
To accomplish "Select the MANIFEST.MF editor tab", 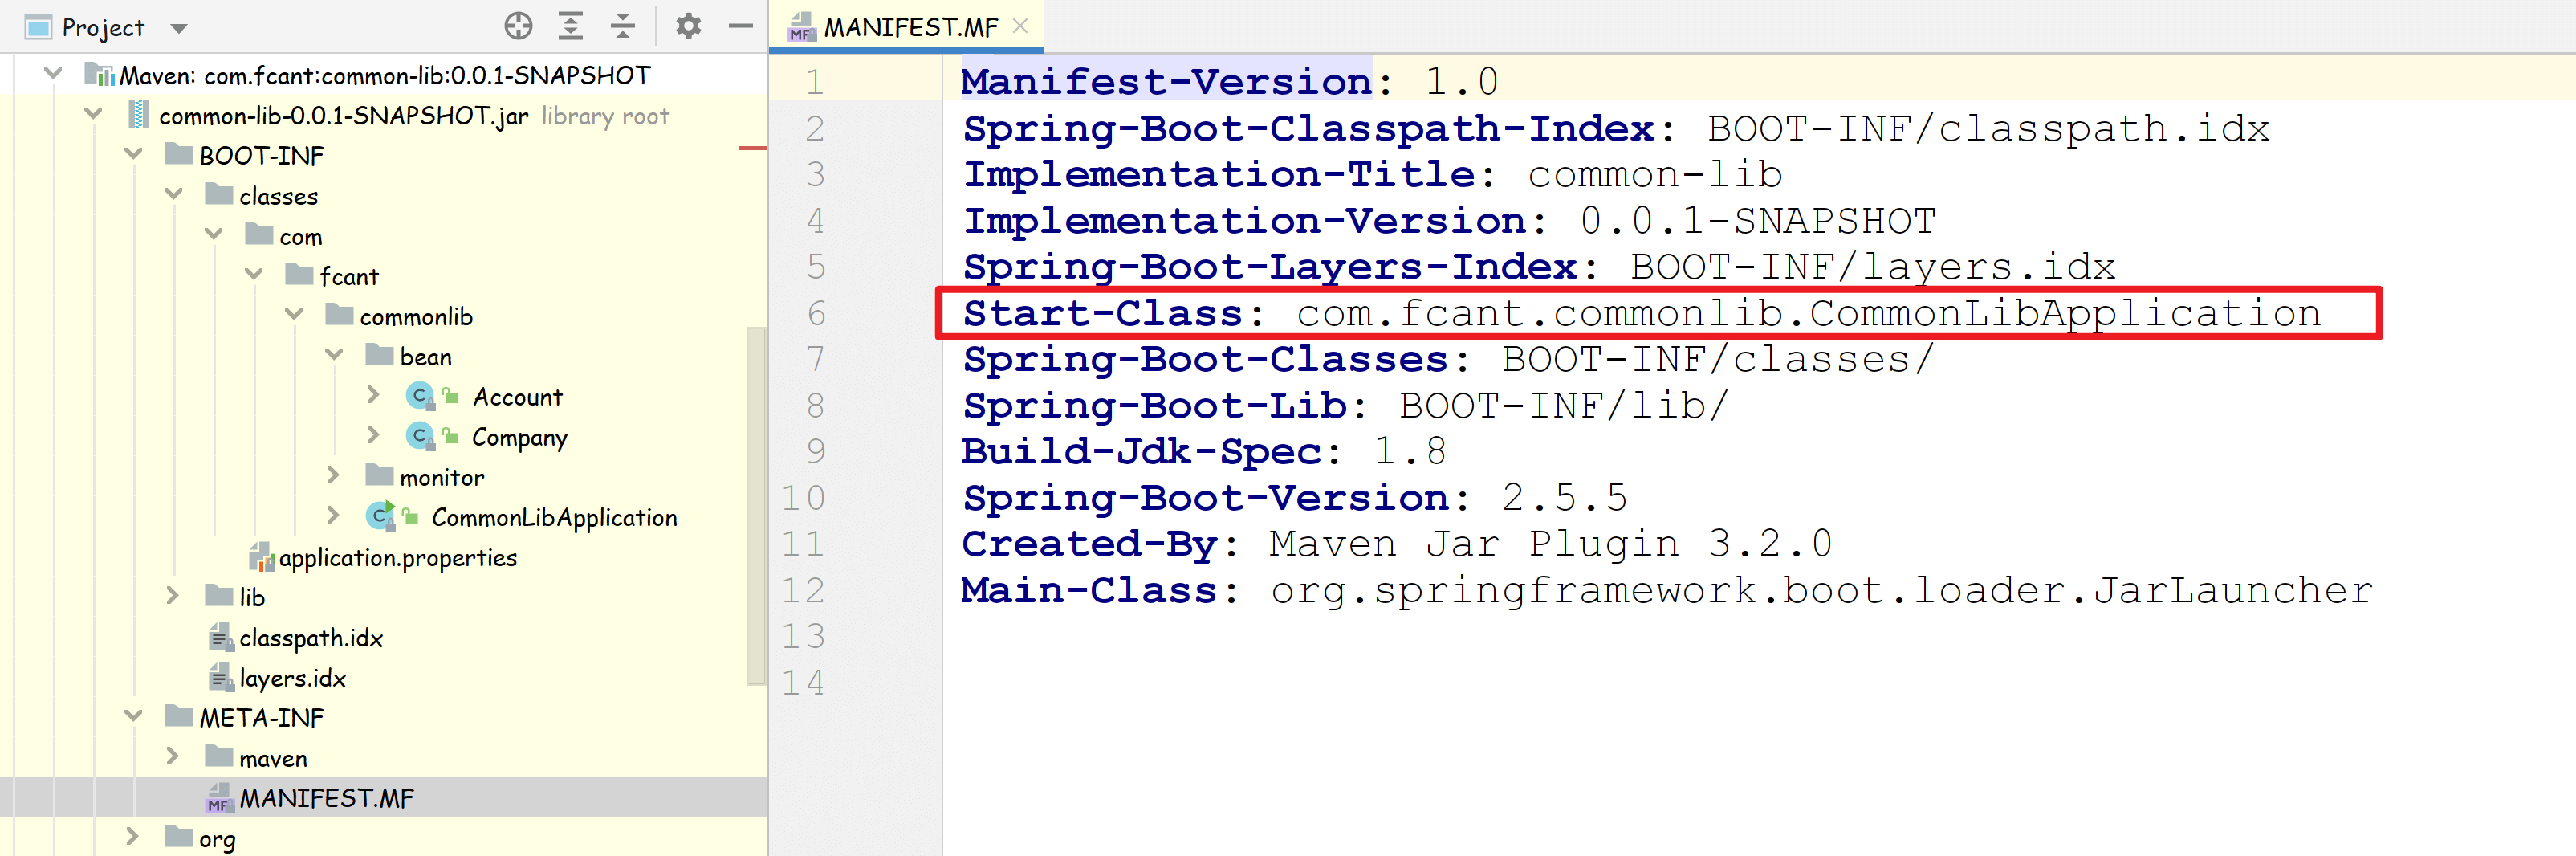I will point(909,27).
